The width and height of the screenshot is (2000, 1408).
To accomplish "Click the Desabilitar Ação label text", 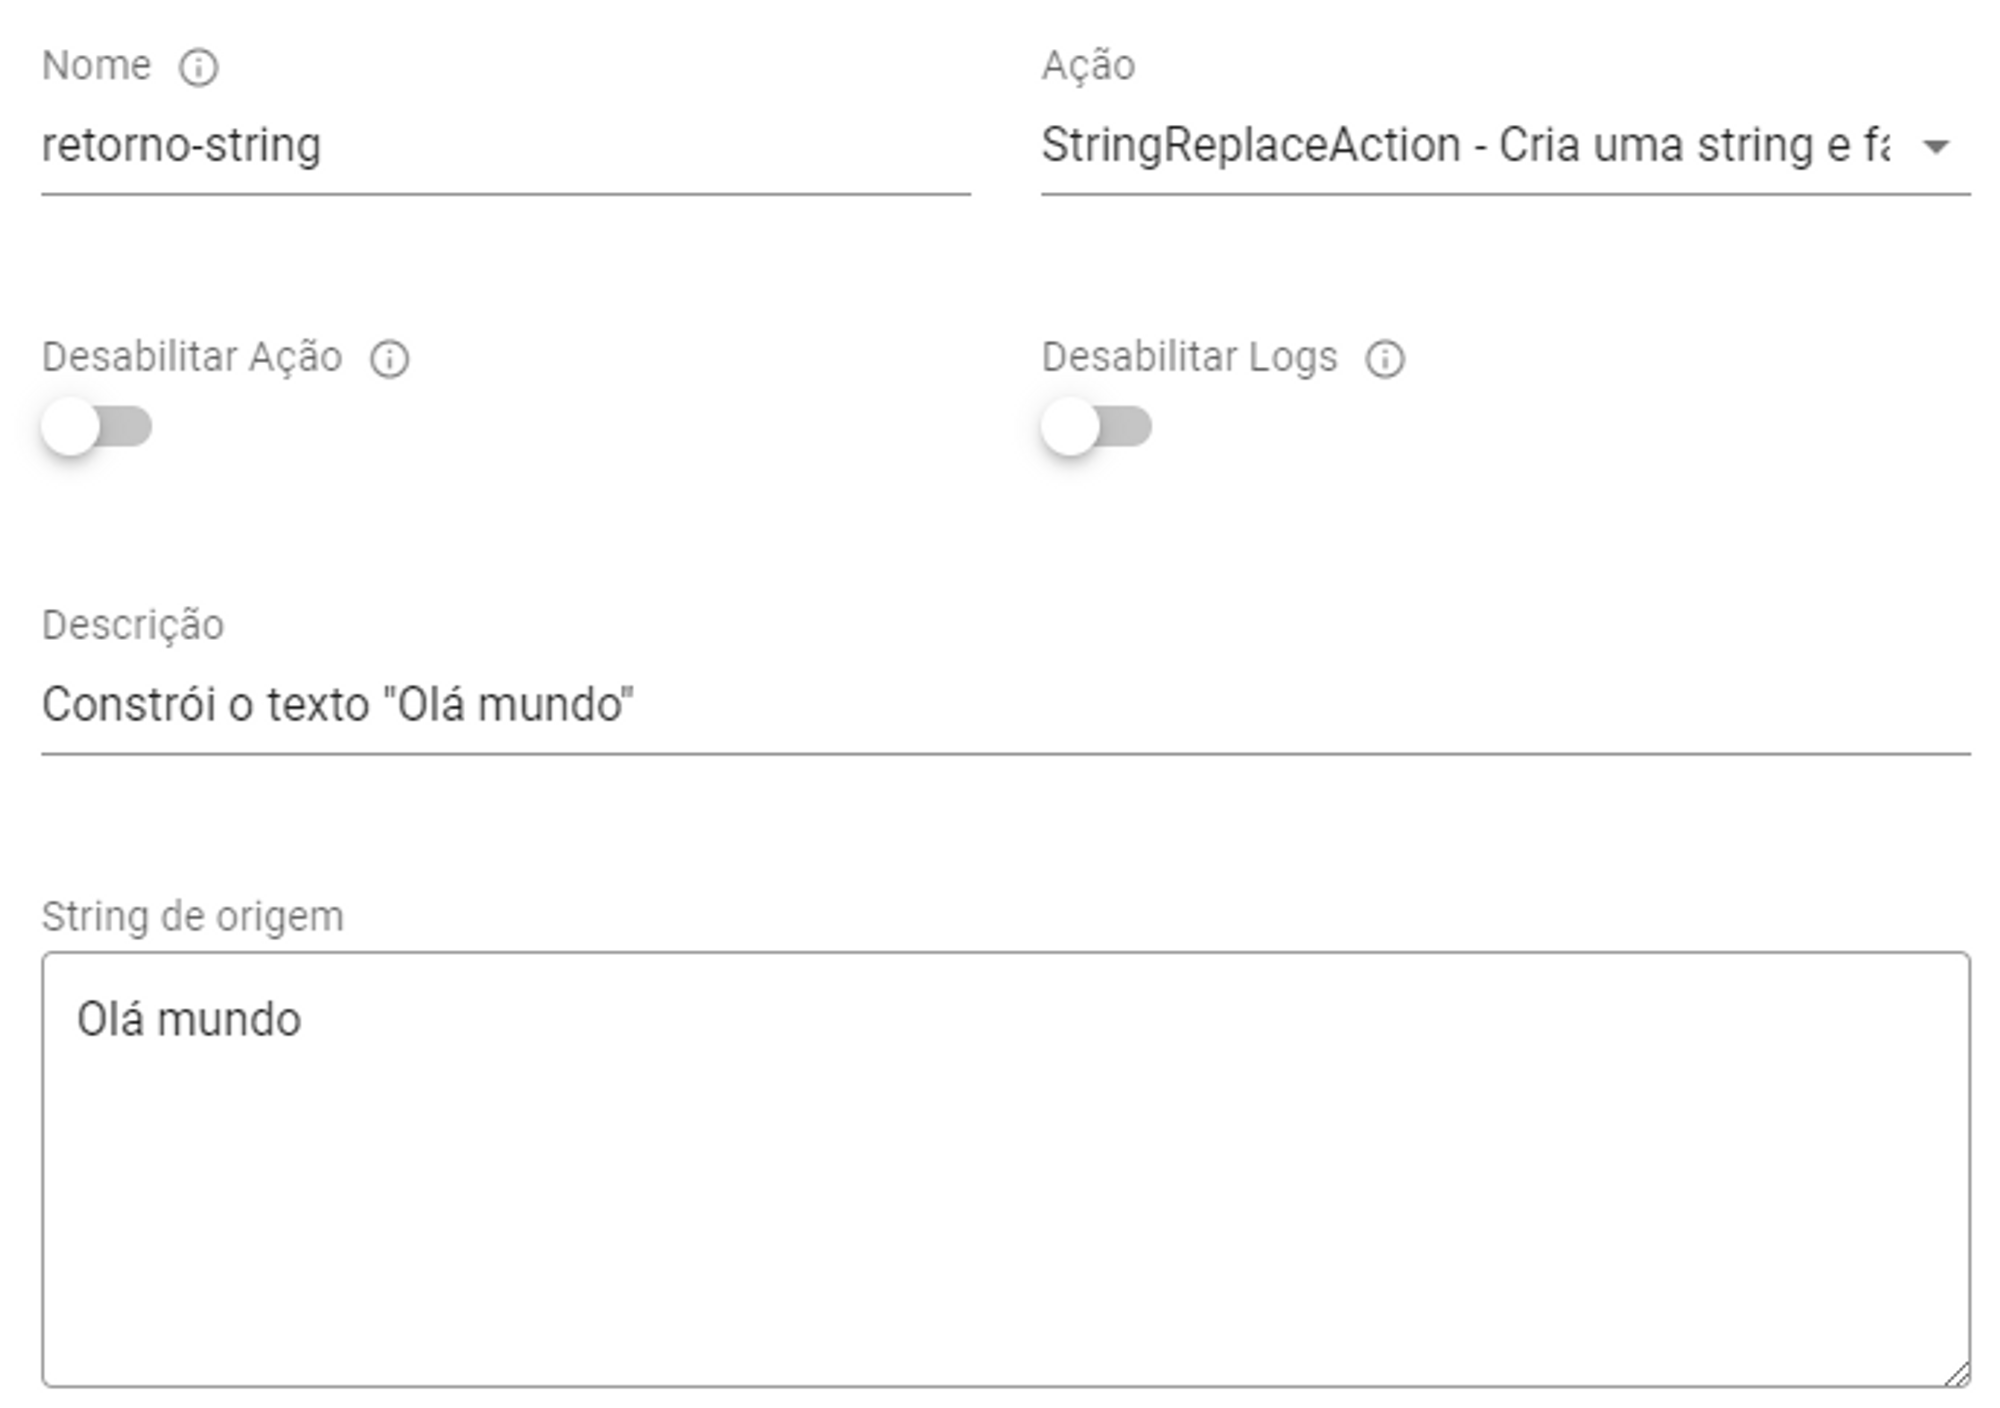I will [192, 357].
